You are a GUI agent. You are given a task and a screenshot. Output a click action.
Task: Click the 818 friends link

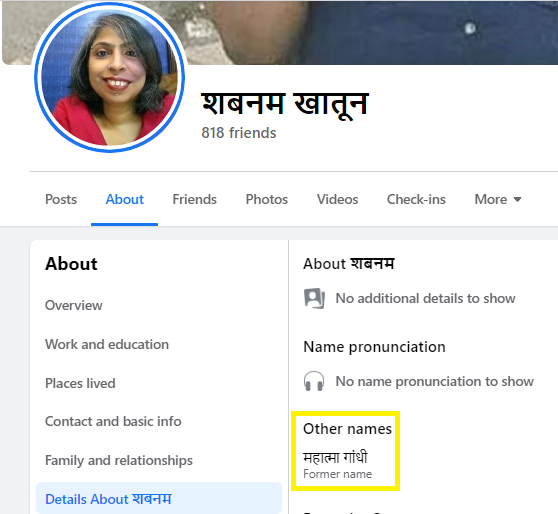[x=239, y=133]
